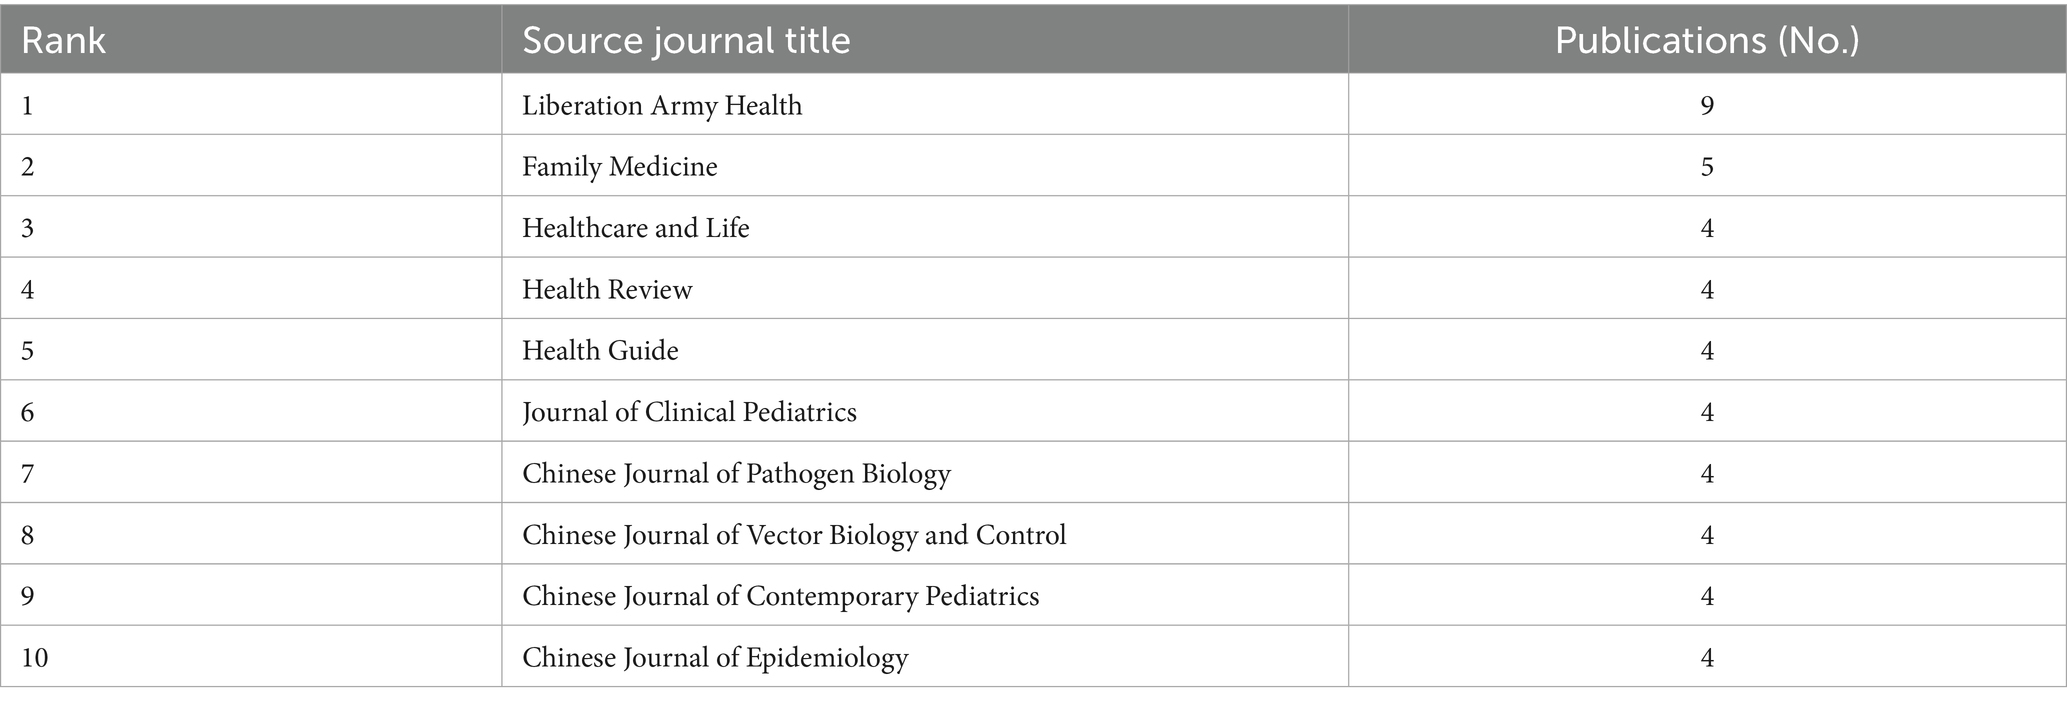Select Journal of Clinical Pediatrics cell
2067x705 pixels.
pyautogui.click(x=689, y=412)
